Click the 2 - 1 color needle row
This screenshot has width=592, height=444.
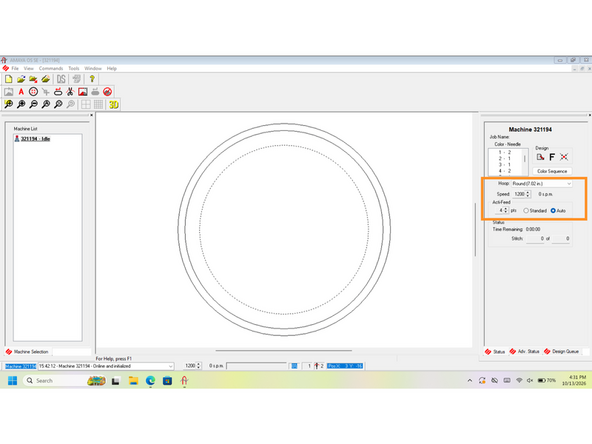505,159
